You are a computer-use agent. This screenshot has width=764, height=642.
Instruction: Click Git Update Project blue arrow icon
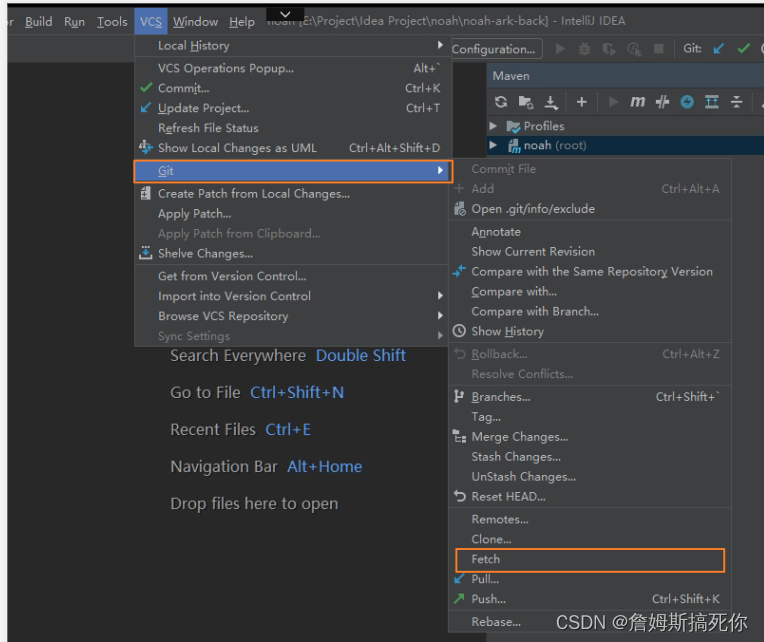pyautogui.click(x=718, y=49)
